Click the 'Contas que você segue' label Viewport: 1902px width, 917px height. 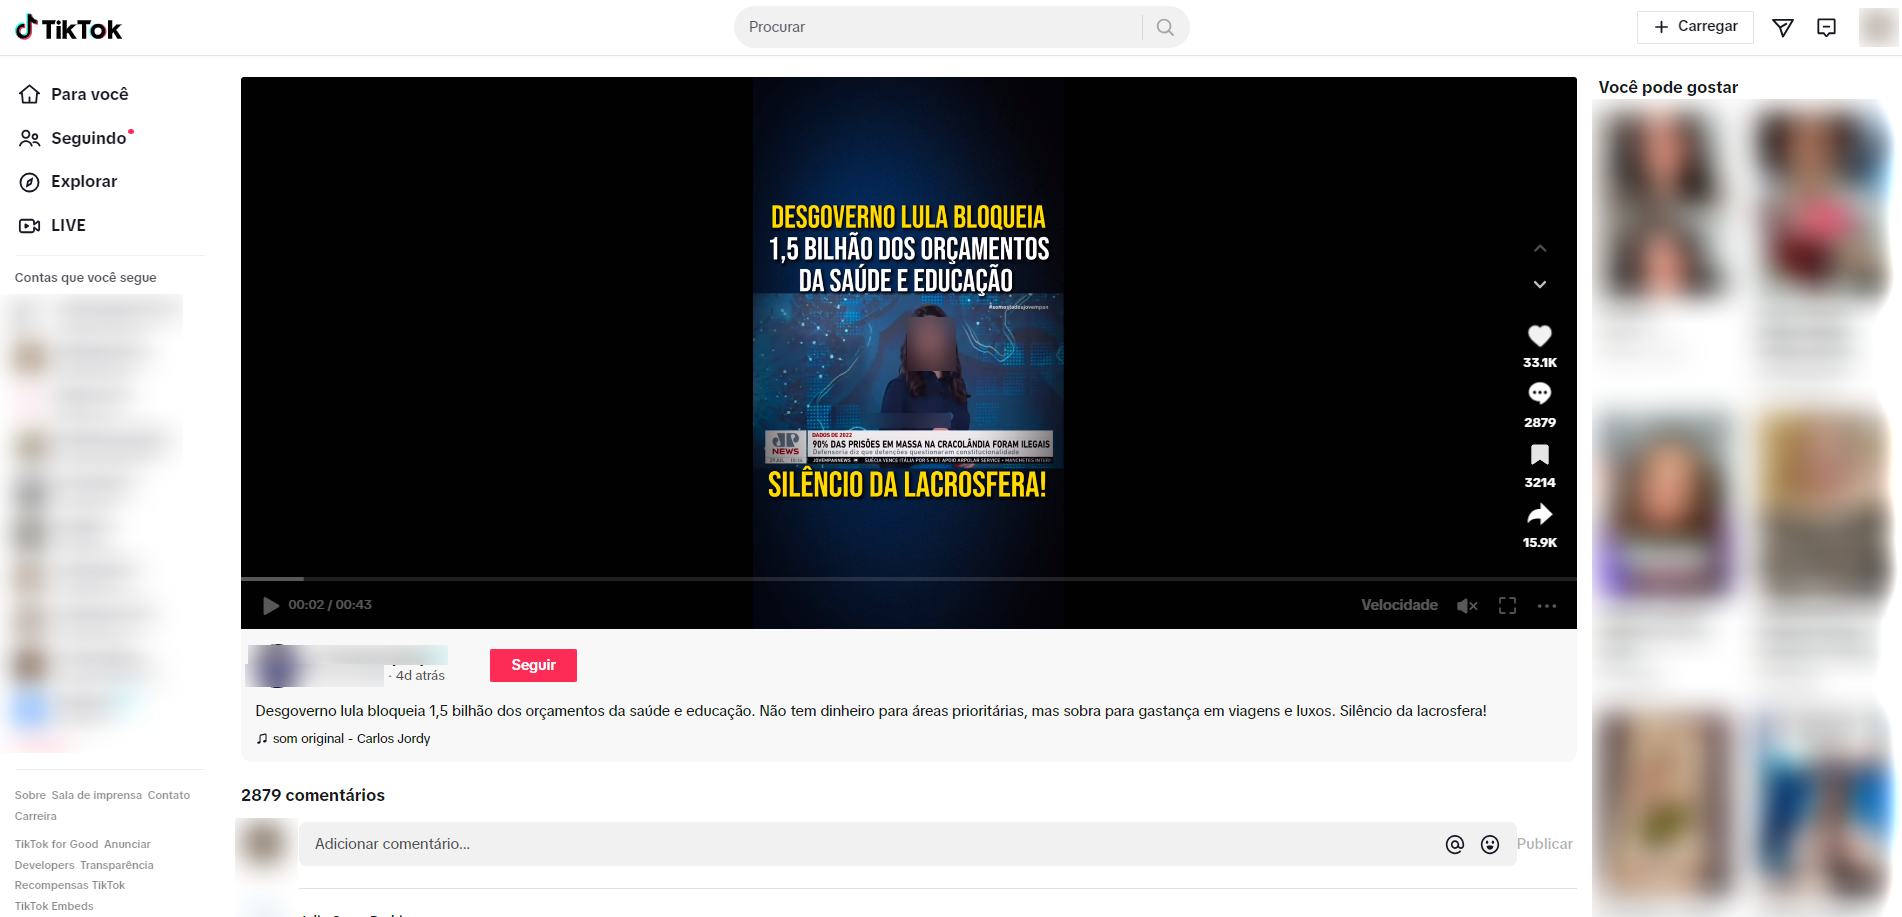86,278
